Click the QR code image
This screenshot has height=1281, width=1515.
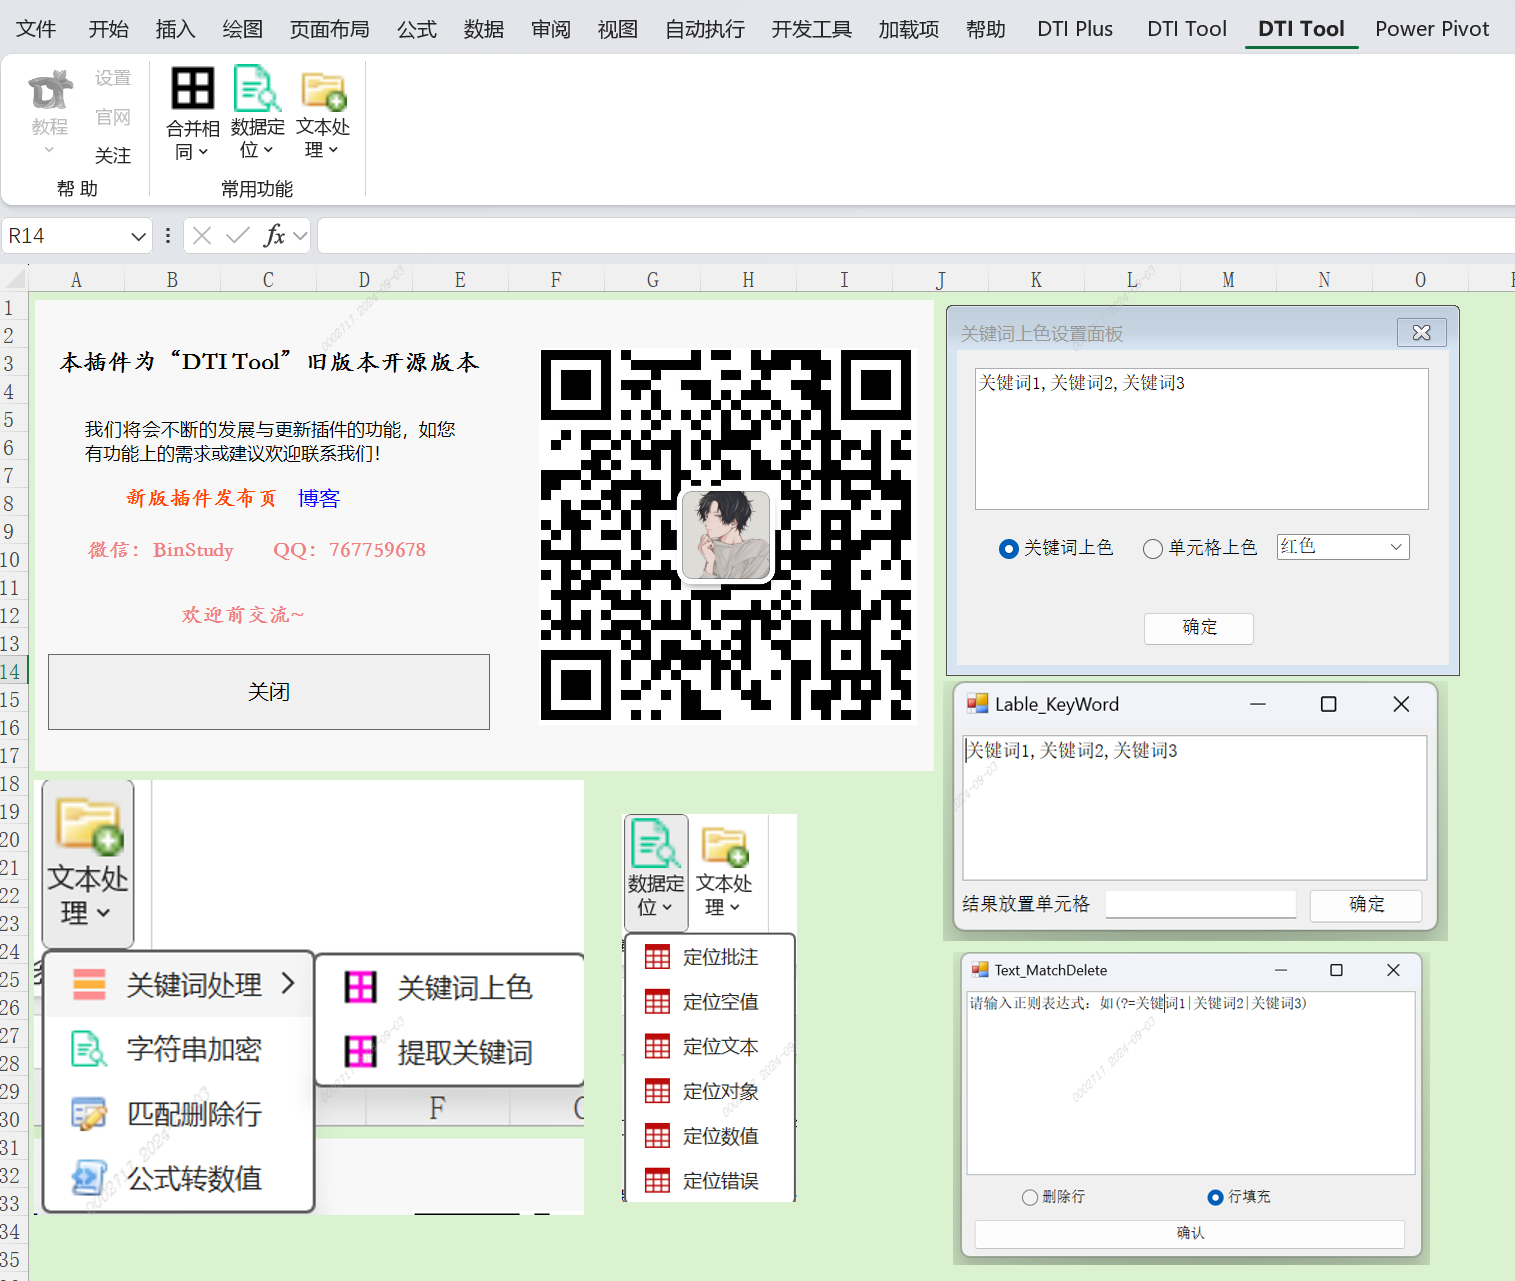point(726,535)
